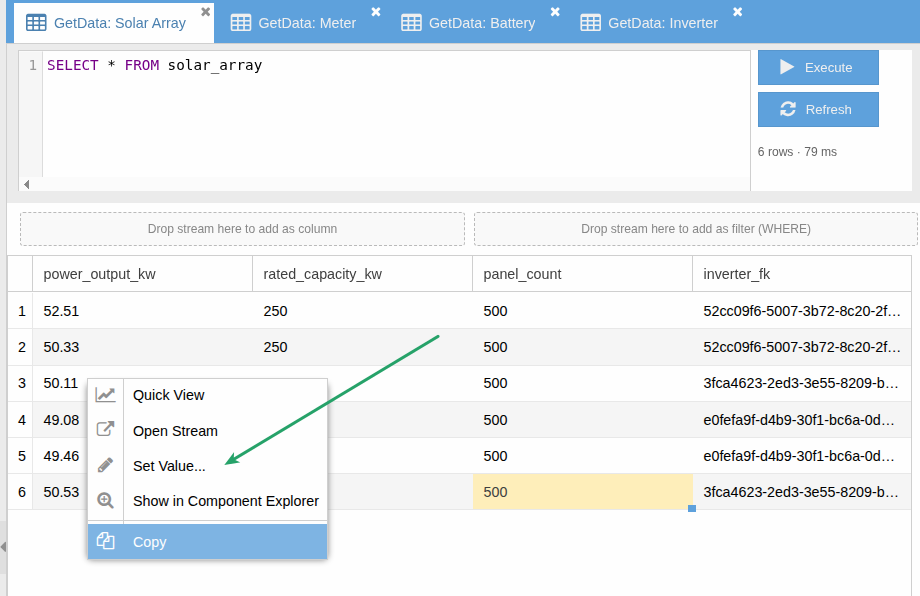This screenshot has height=596, width=920.
Task: Select inverter_fk value in row 1
Action: coord(802,311)
